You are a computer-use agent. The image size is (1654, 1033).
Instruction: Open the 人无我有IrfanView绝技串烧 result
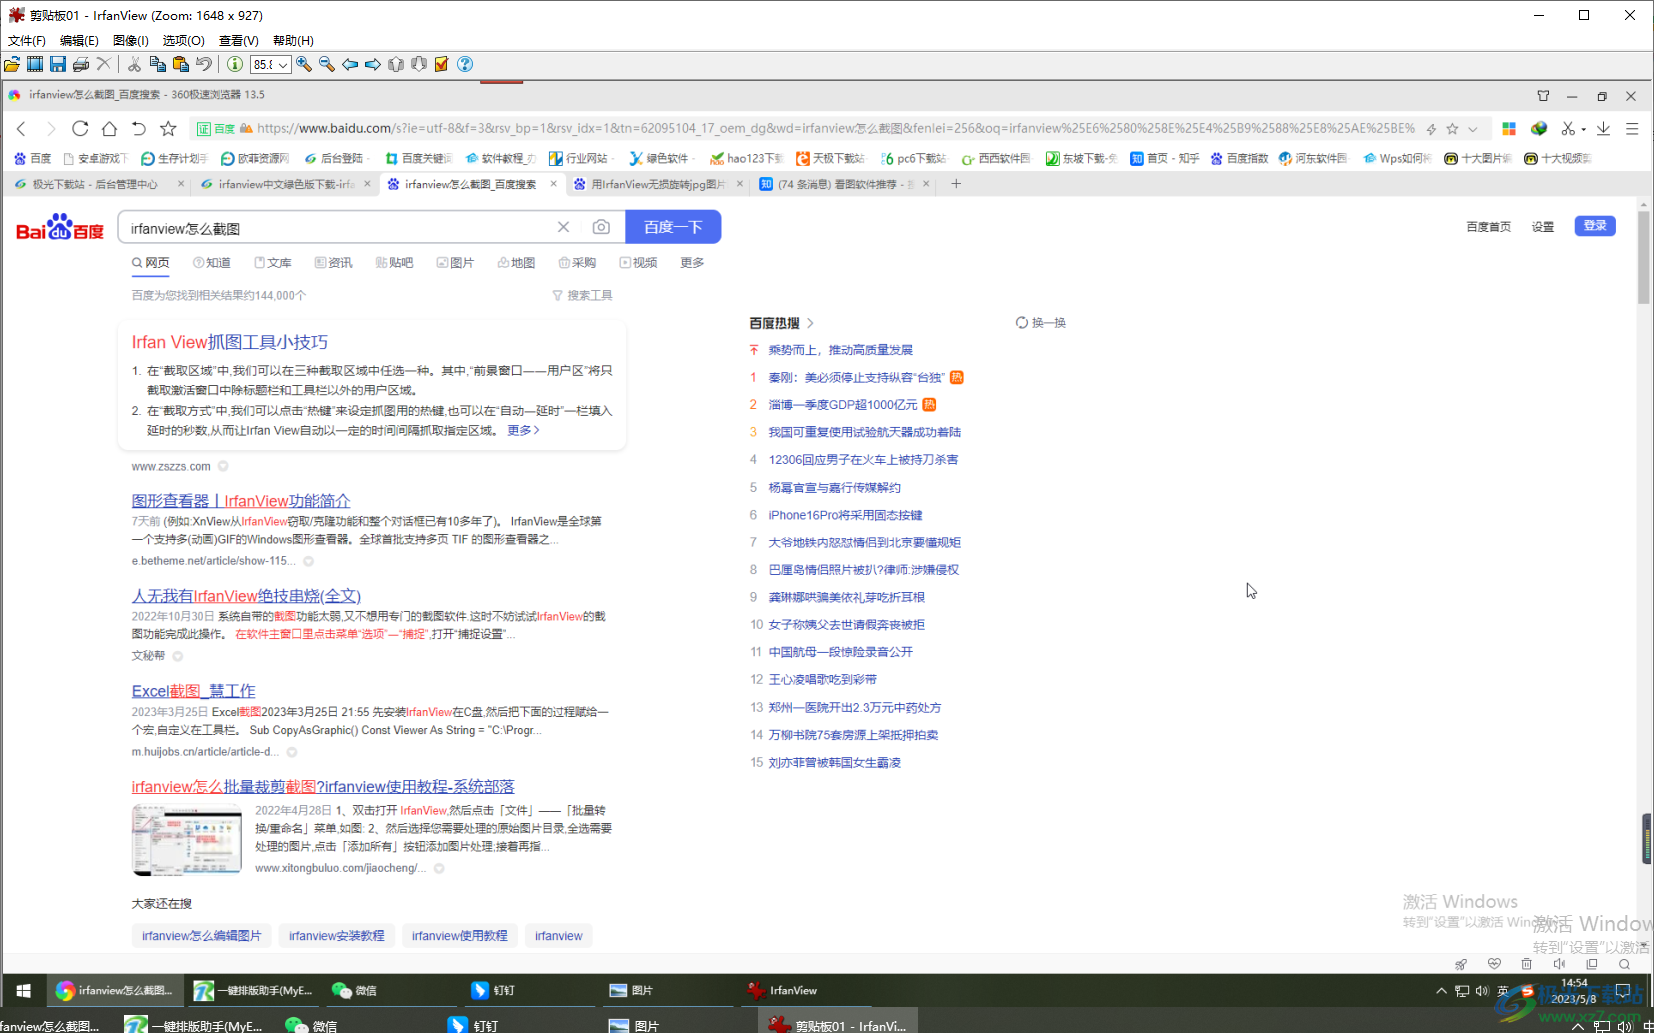[246, 596]
